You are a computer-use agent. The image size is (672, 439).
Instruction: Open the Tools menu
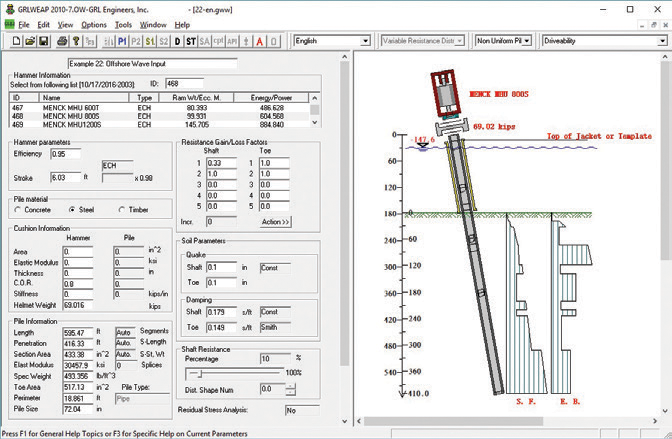pyautogui.click(x=123, y=23)
